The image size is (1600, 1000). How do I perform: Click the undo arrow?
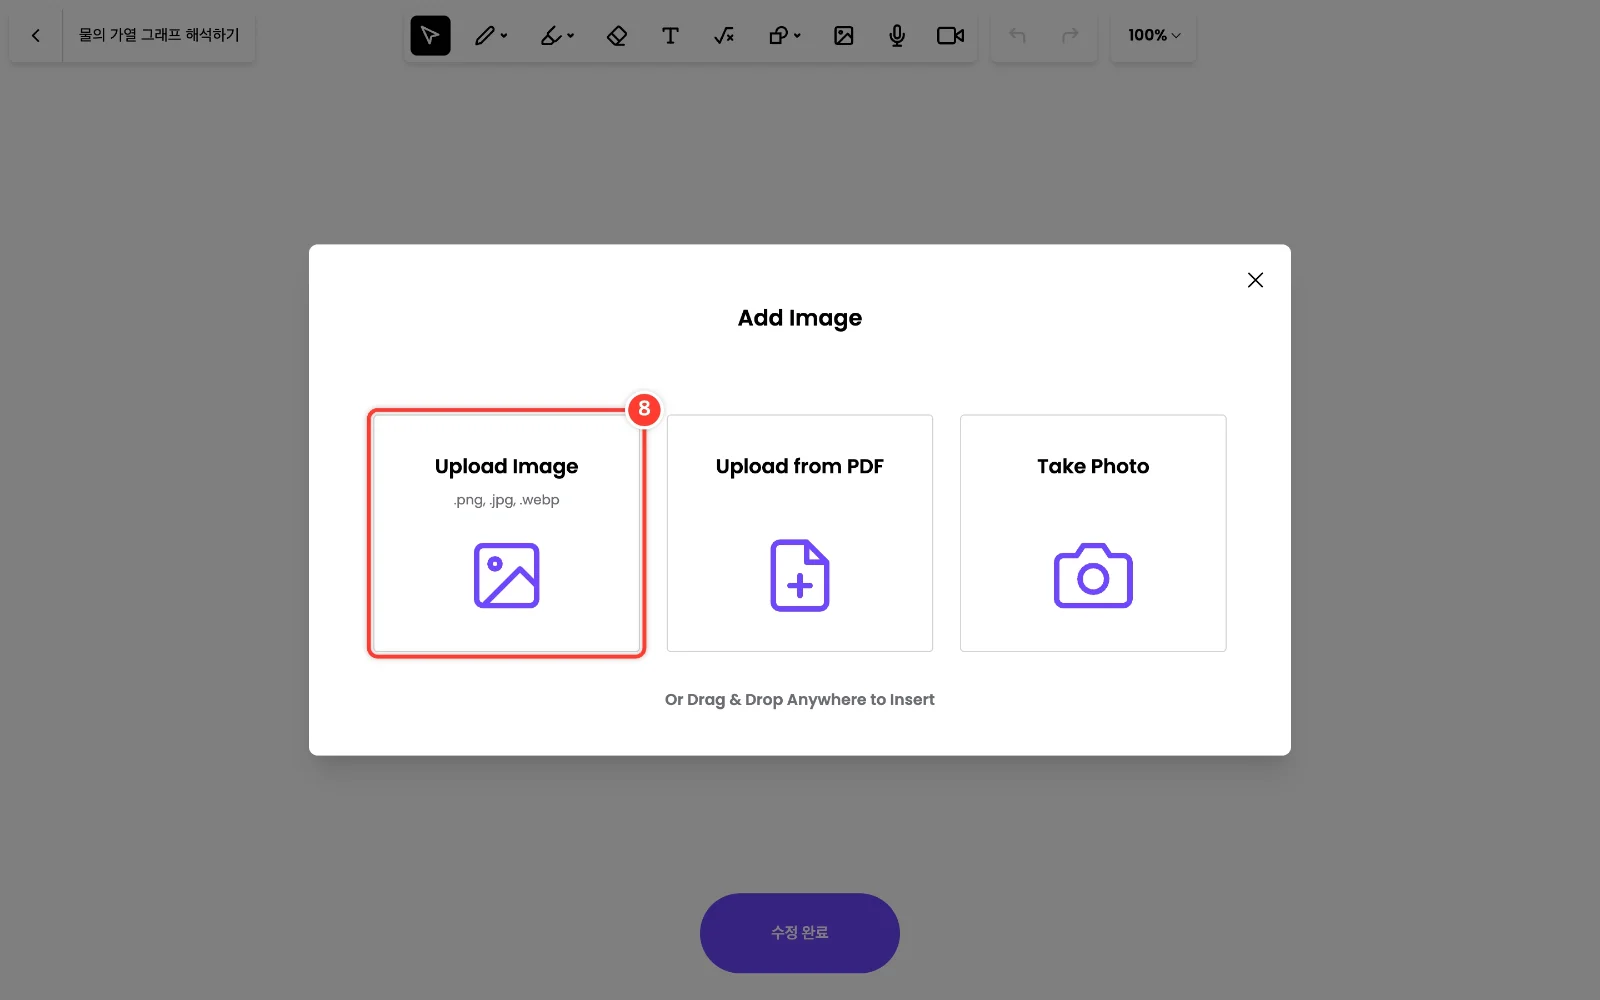(1018, 36)
